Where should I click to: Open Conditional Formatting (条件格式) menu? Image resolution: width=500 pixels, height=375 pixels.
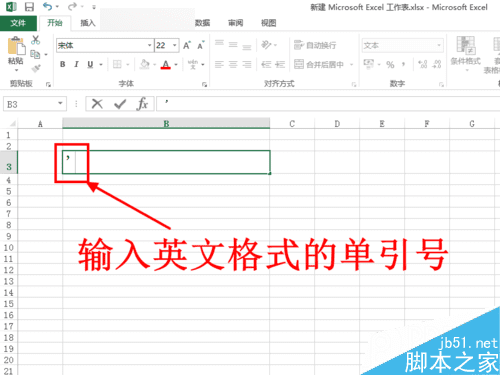466,54
